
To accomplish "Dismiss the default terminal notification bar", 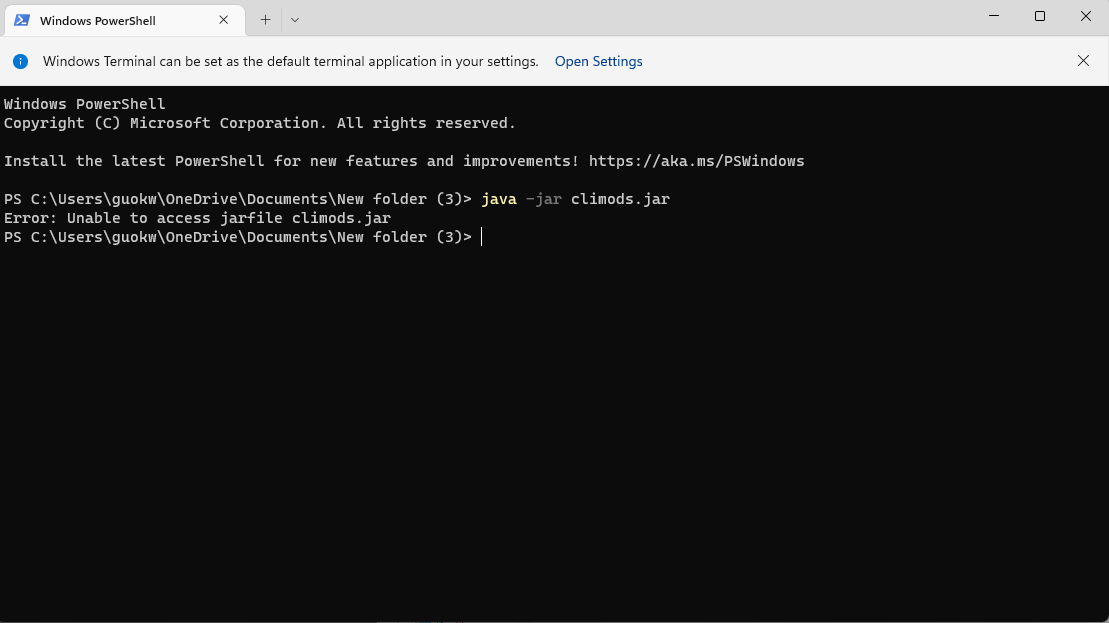I will 1083,61.
